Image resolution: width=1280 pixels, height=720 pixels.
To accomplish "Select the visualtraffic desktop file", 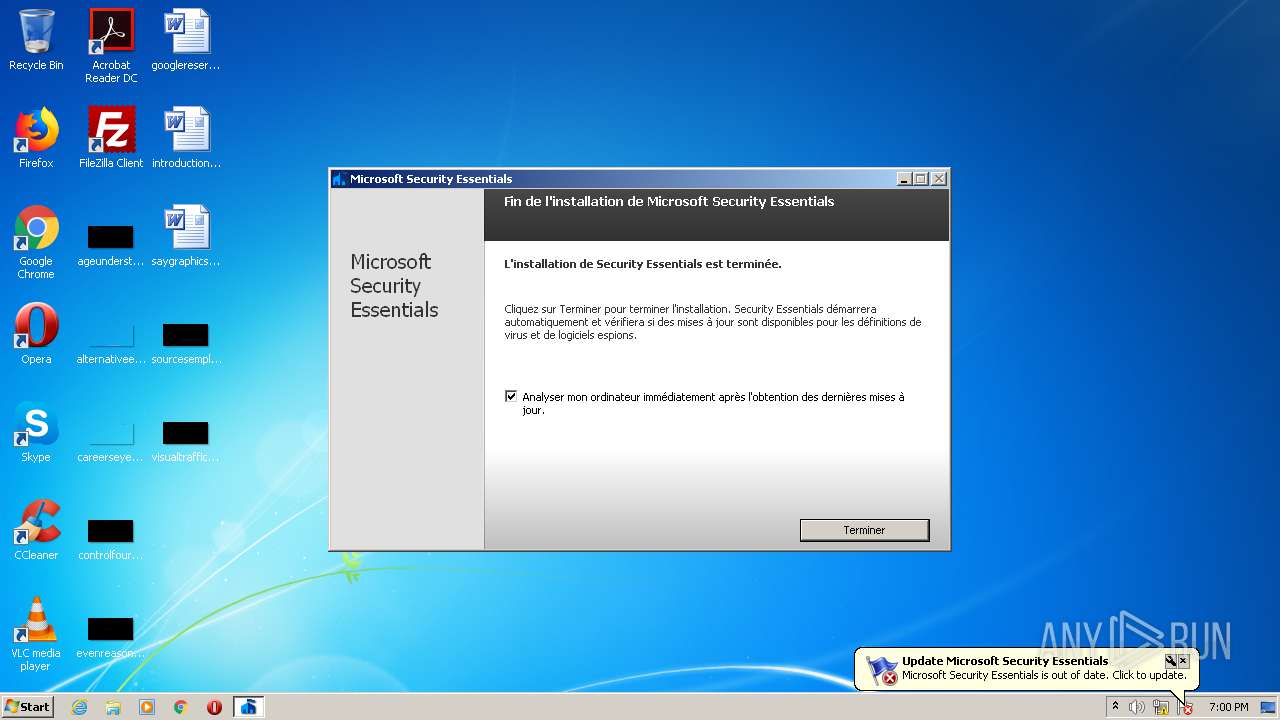I will (x=186, y=441).
